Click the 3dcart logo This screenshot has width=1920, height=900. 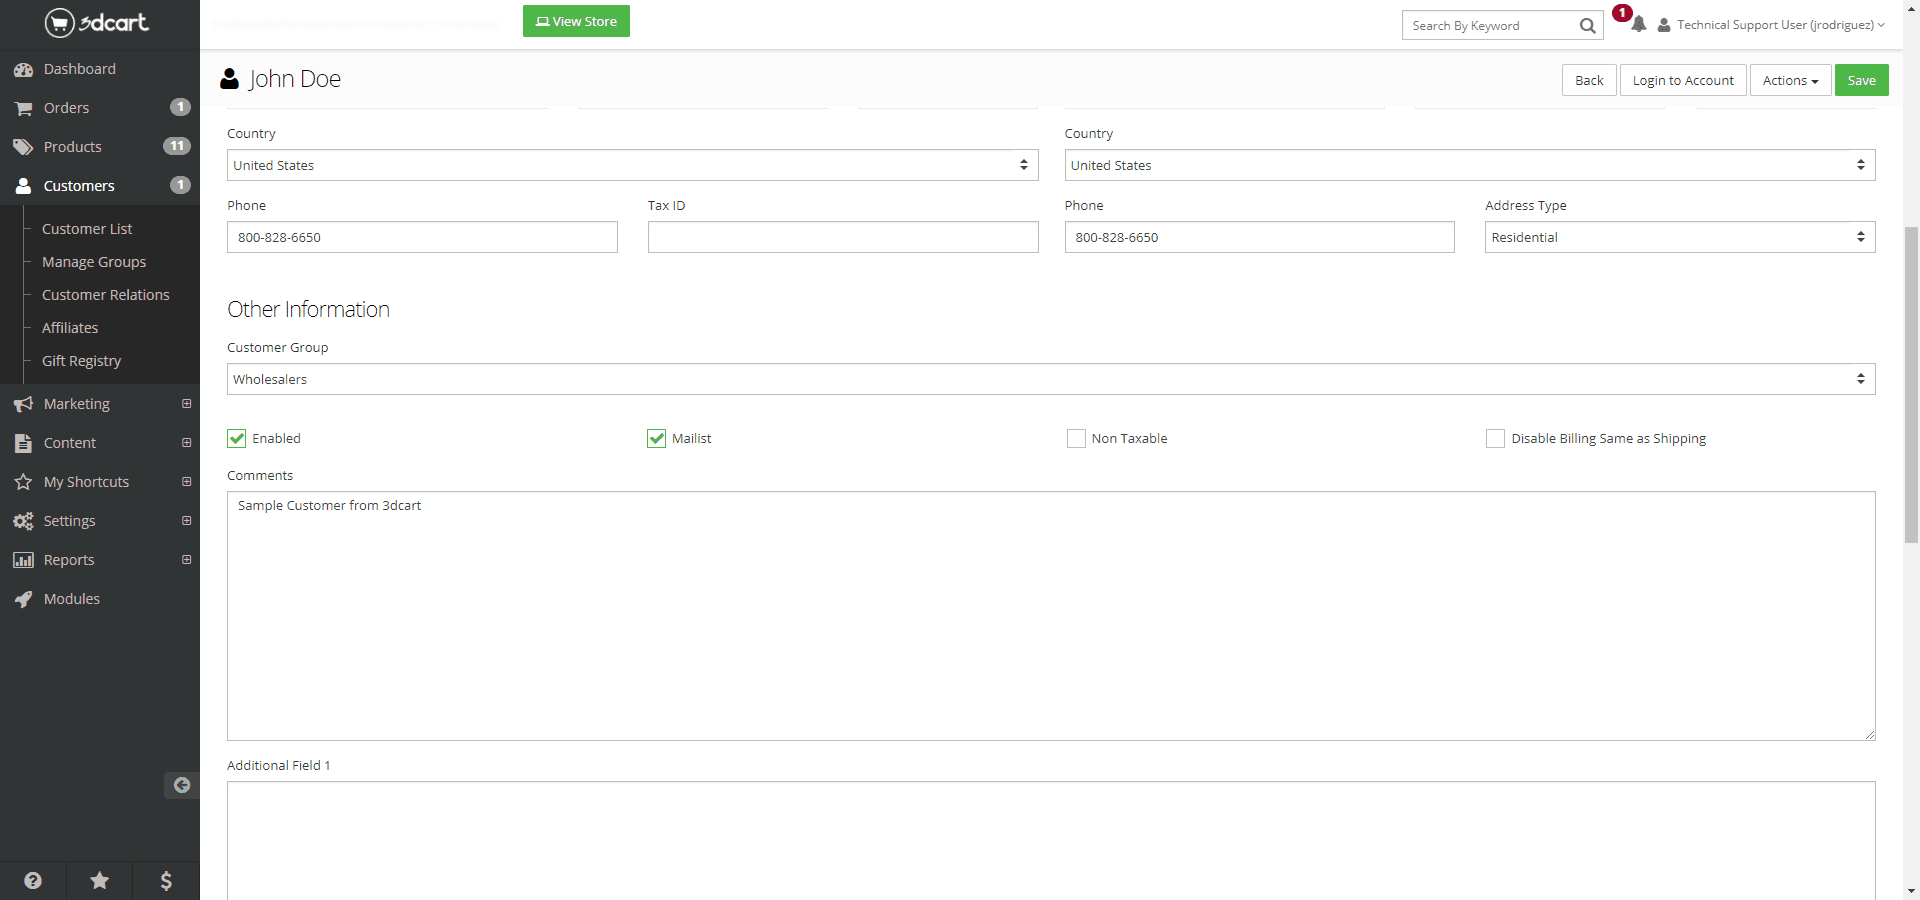pyautogui.click(x=97, y=22)
